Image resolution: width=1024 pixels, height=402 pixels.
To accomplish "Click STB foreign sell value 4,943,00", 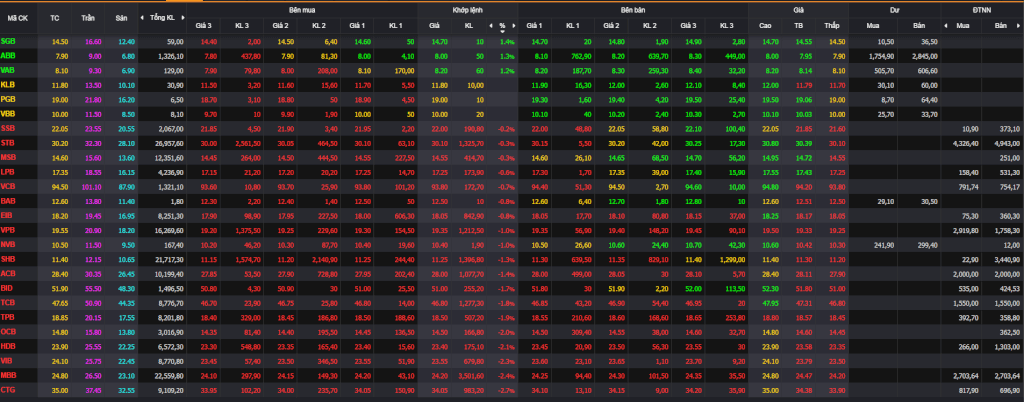I will pos(1006,144).
